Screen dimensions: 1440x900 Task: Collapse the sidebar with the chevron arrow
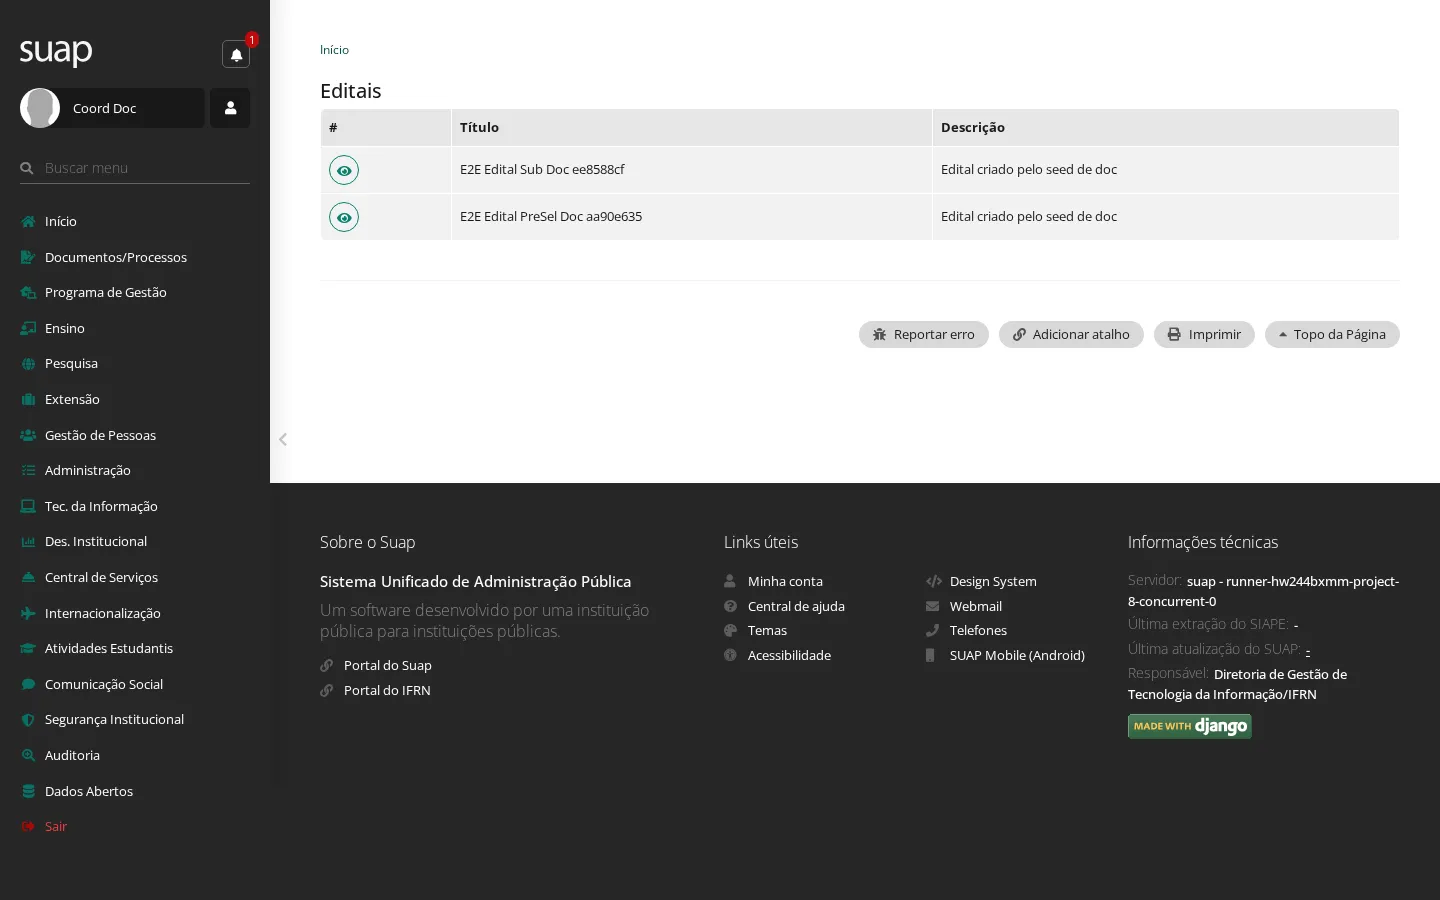(283, 439)
